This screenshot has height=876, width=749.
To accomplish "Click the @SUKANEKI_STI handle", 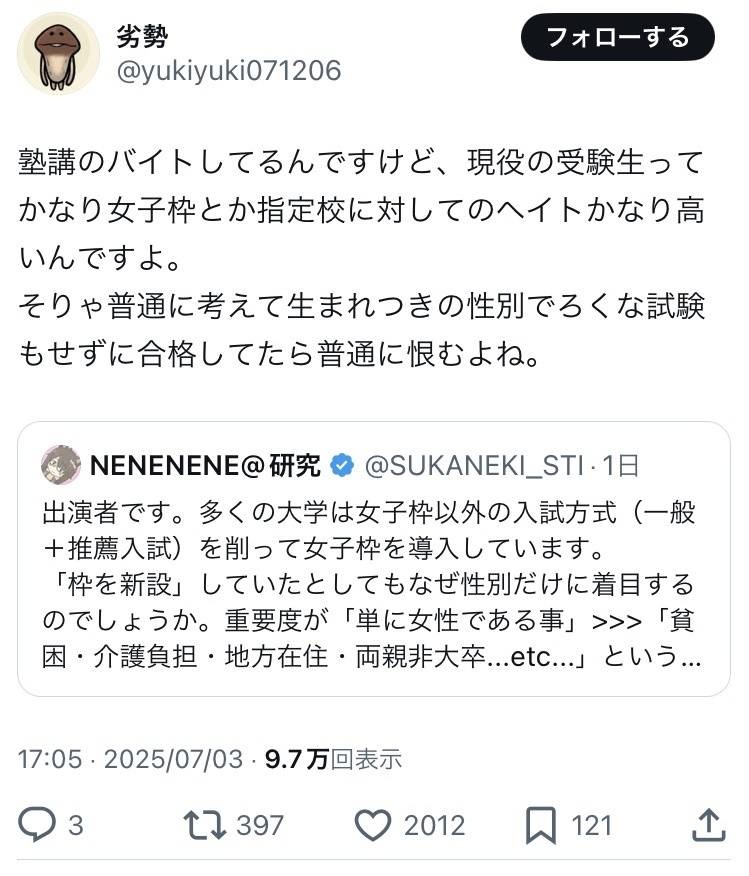I will (x=473, y=465).
